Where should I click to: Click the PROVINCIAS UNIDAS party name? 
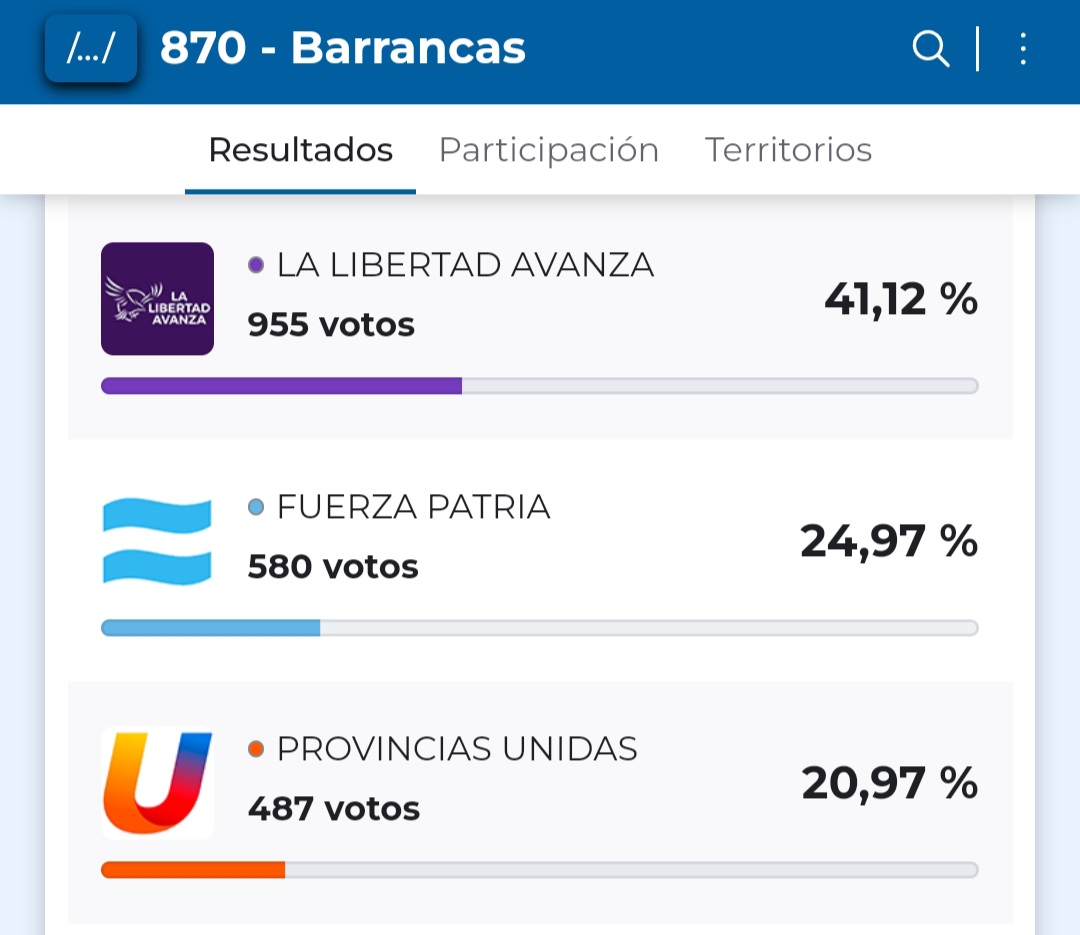457,749
